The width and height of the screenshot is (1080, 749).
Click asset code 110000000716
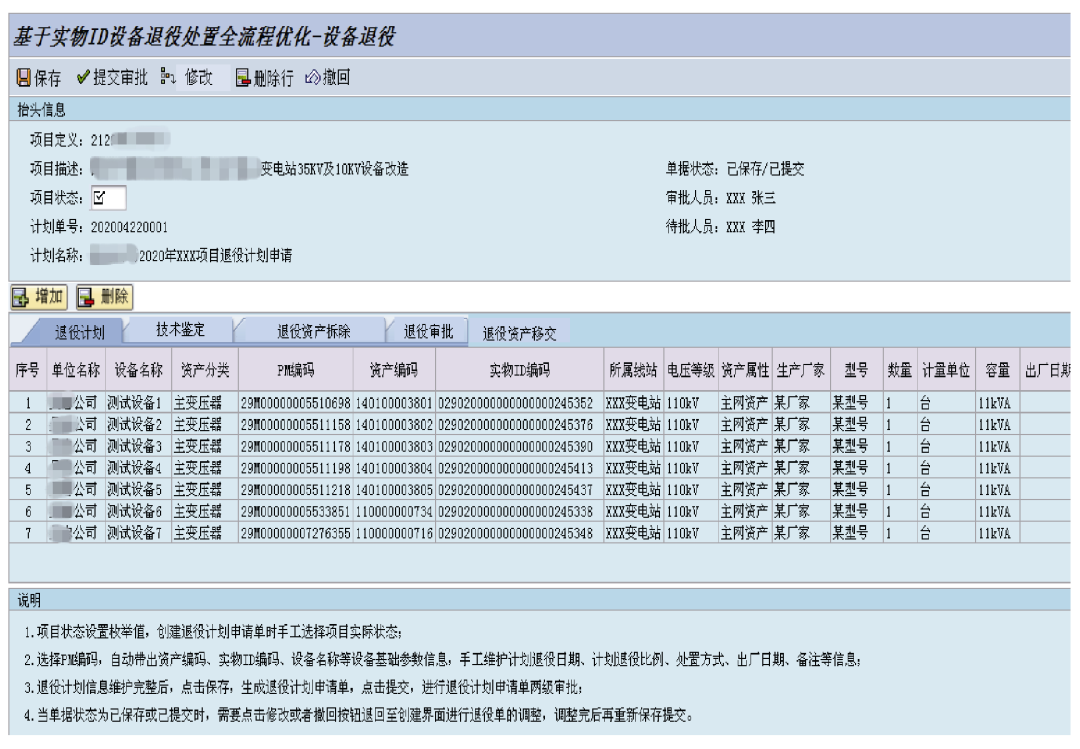pos(394,533)
